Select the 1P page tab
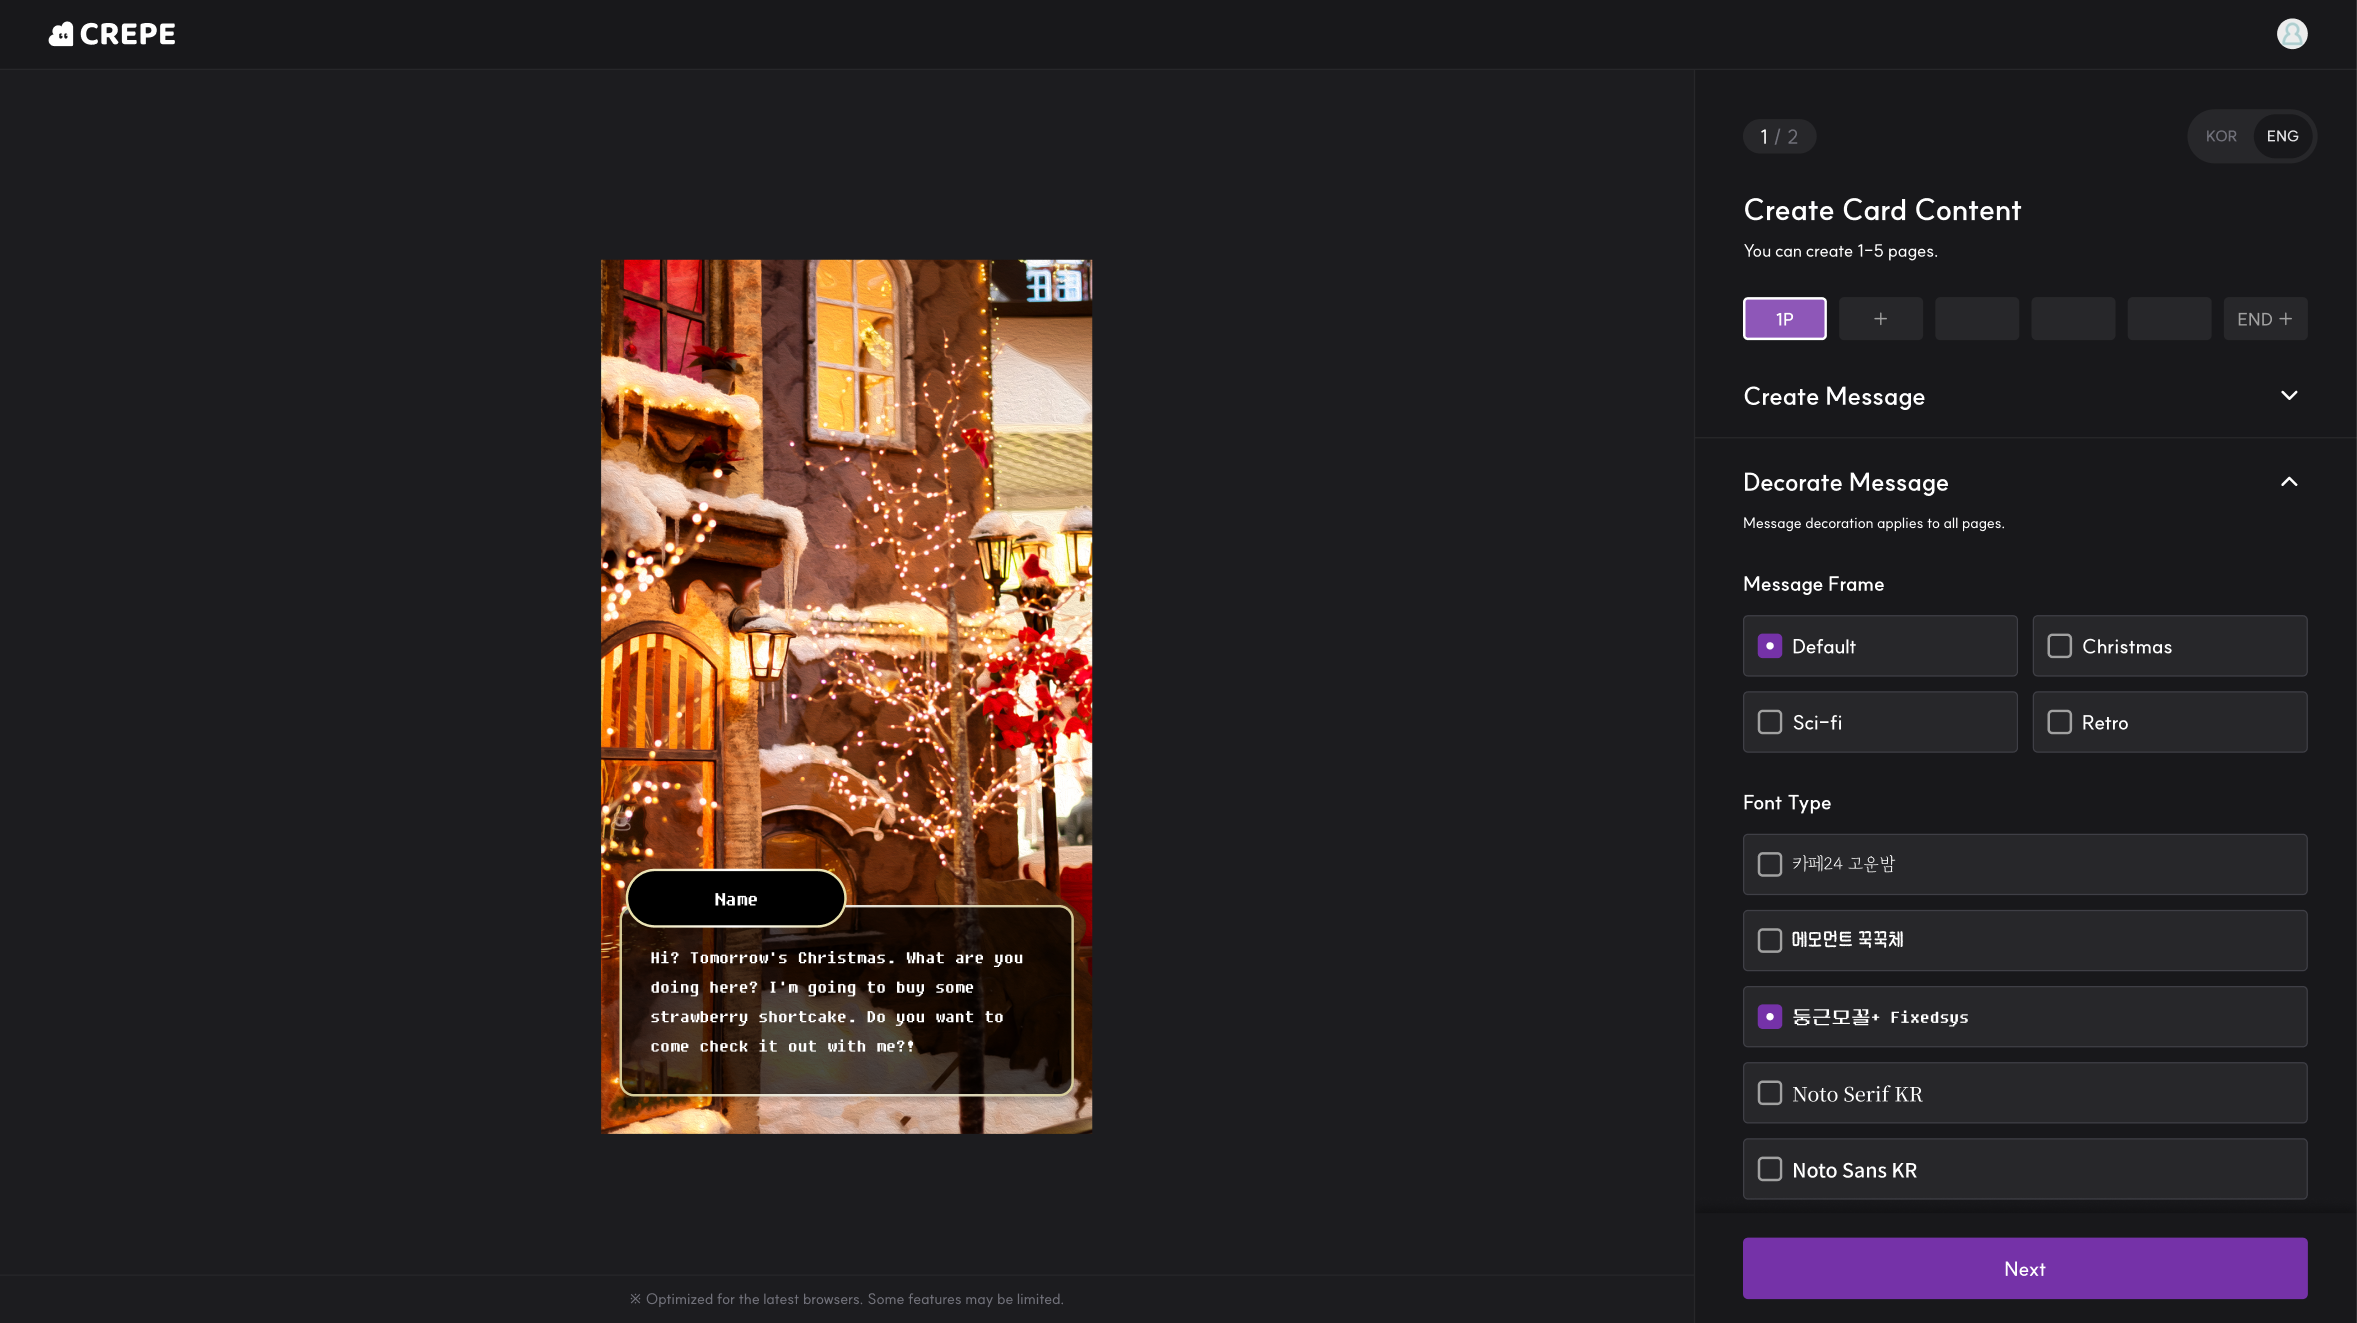 click(x=1784, y=319)
